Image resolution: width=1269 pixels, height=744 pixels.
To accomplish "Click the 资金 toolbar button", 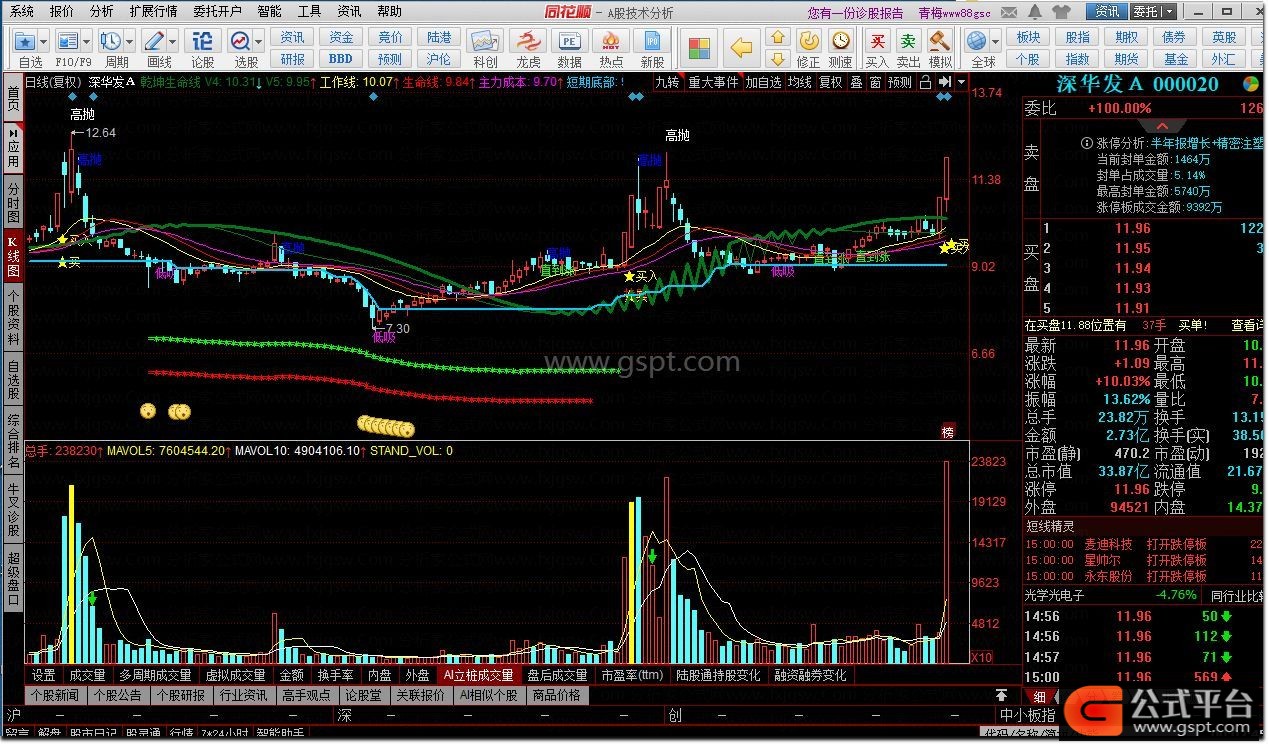I will (x=341, y=37).
